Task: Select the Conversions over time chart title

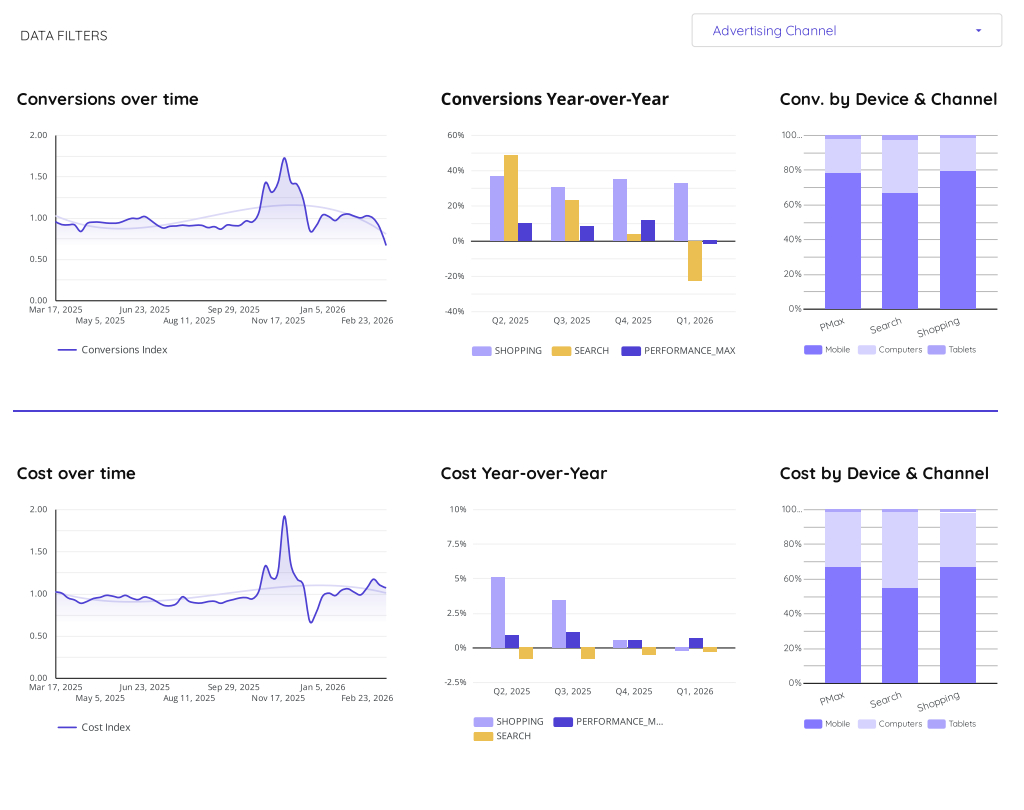Action: 108,99
